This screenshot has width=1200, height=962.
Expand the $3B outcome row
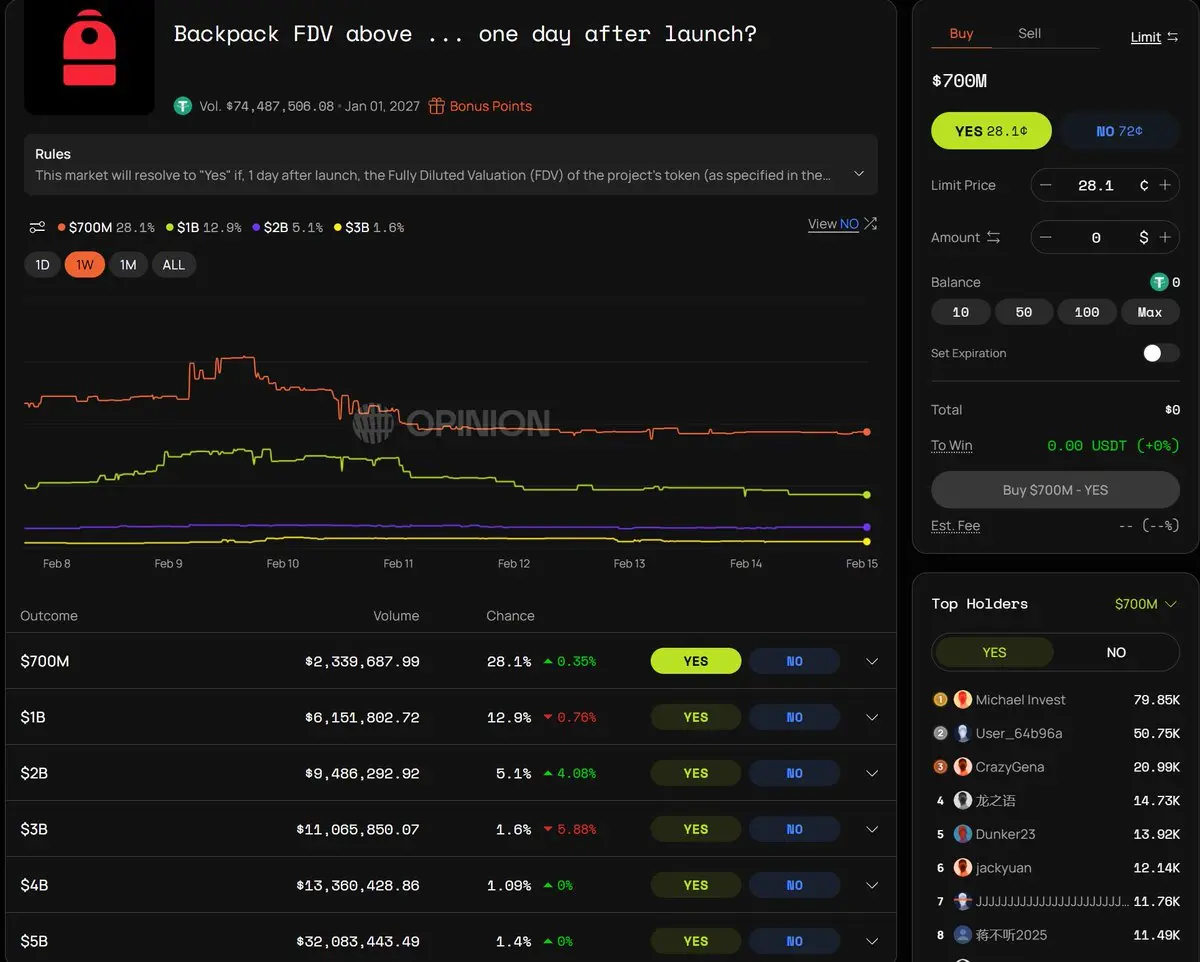pyautogui.click(x=872, y=829)
